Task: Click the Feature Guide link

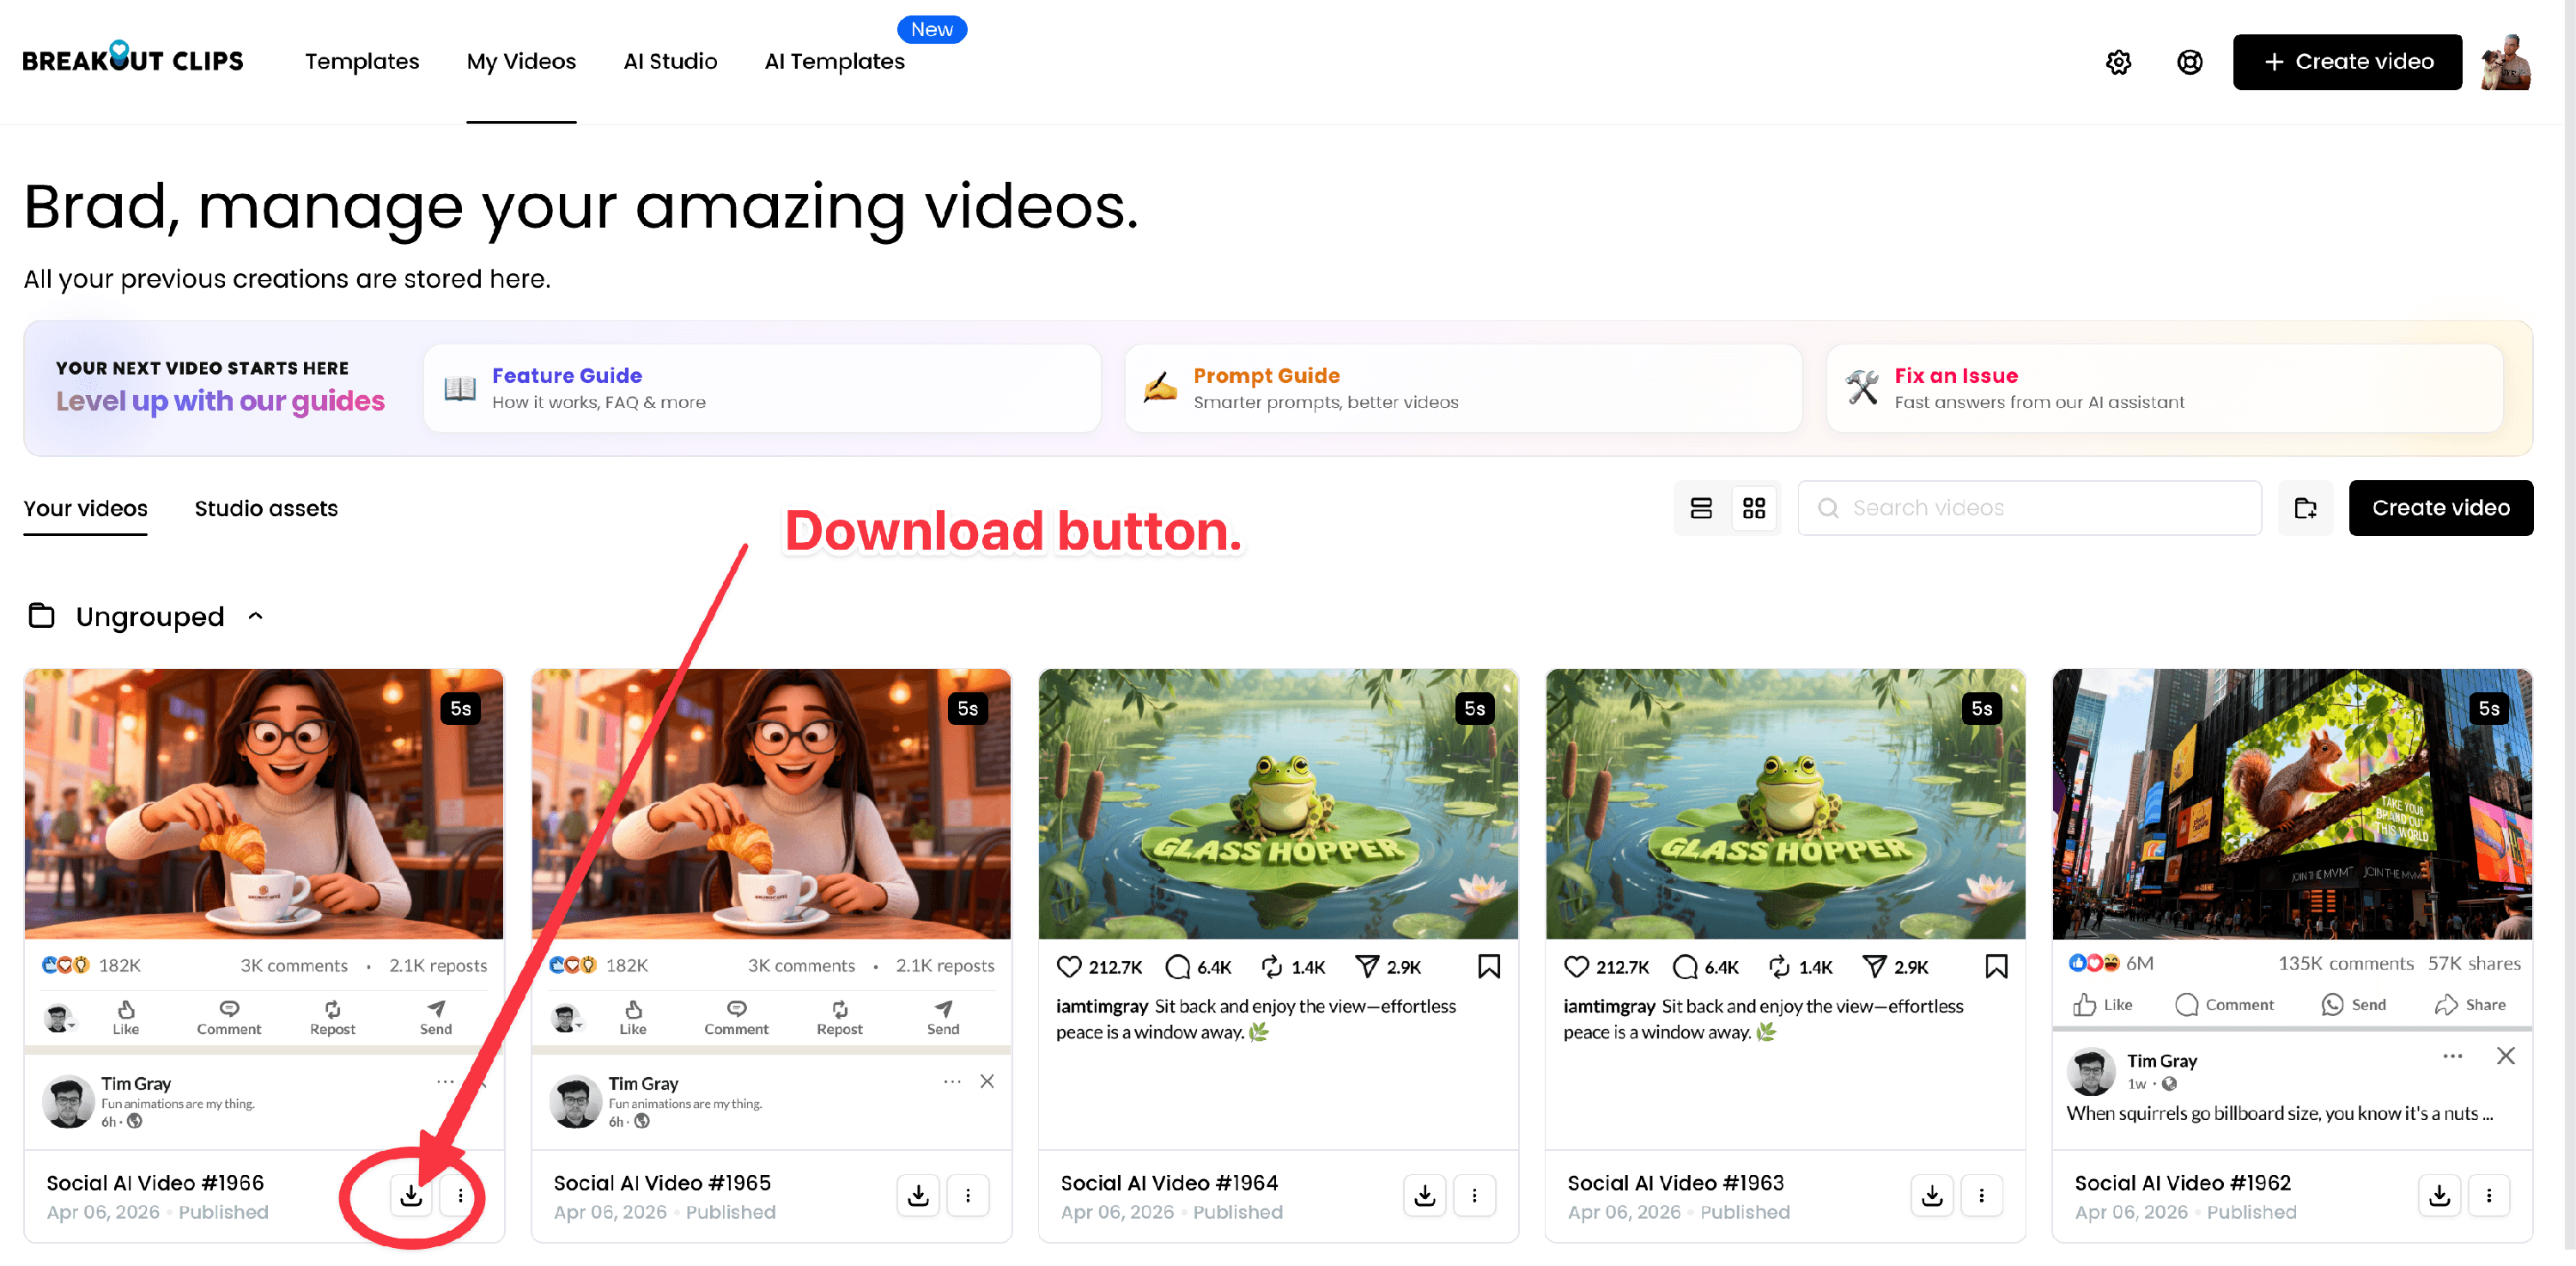Action: [567, 376]
